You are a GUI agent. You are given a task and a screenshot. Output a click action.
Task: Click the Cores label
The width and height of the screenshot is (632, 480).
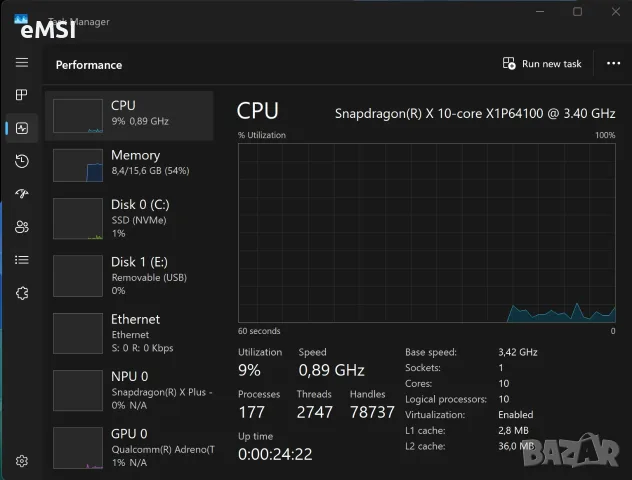point(418,383)
